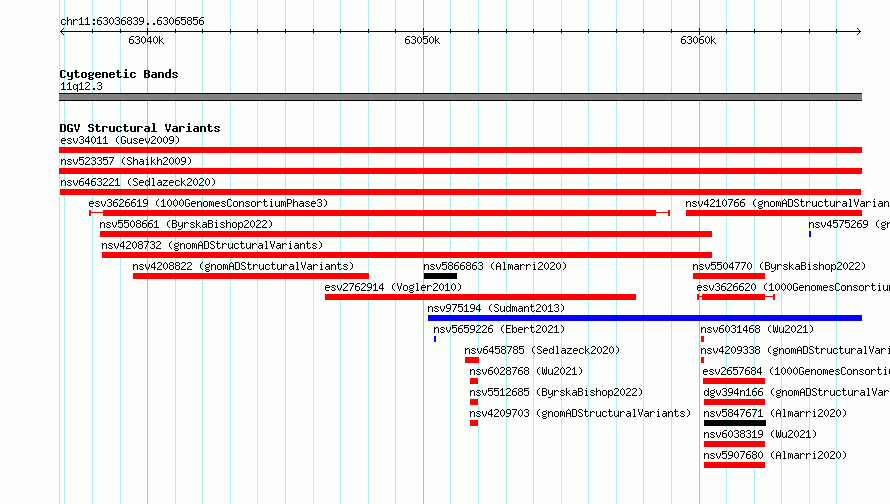Select the gray 11q12.3 cytogenetic band bar
Image resolution: width=890 pixels, height=504 pixels.
[x=460, y=97]
